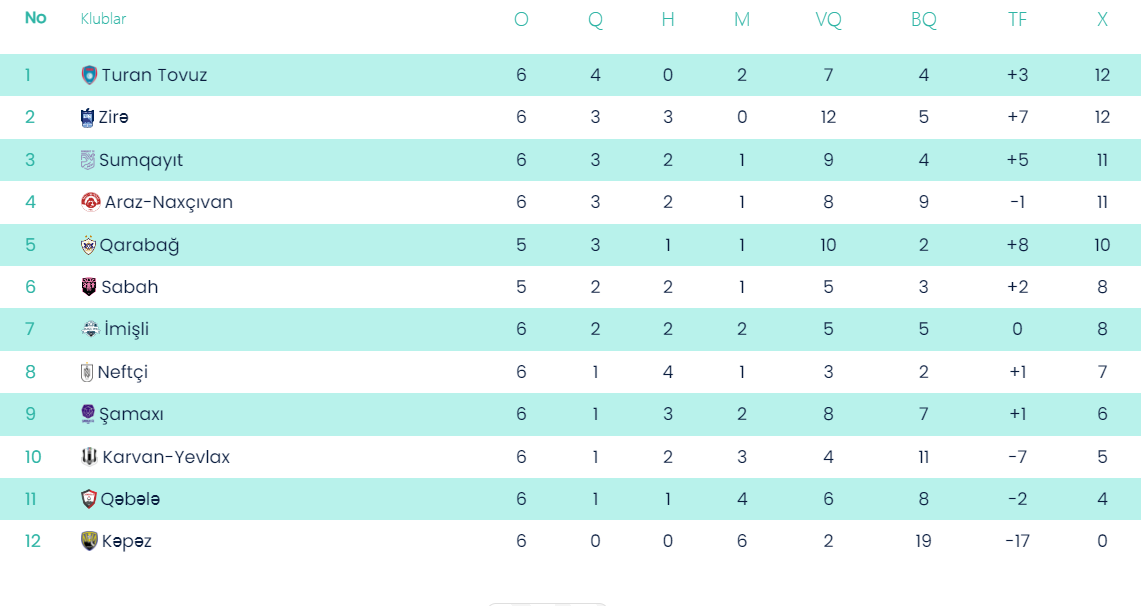
Task: Select the Kəpəz team name
Action: click(x=127, y=541)
